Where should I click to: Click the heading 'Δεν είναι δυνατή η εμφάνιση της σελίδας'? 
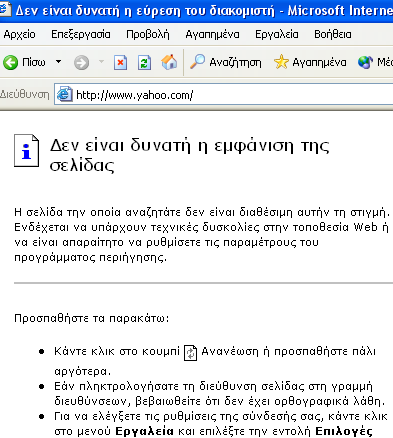click(x=189, y=155)
